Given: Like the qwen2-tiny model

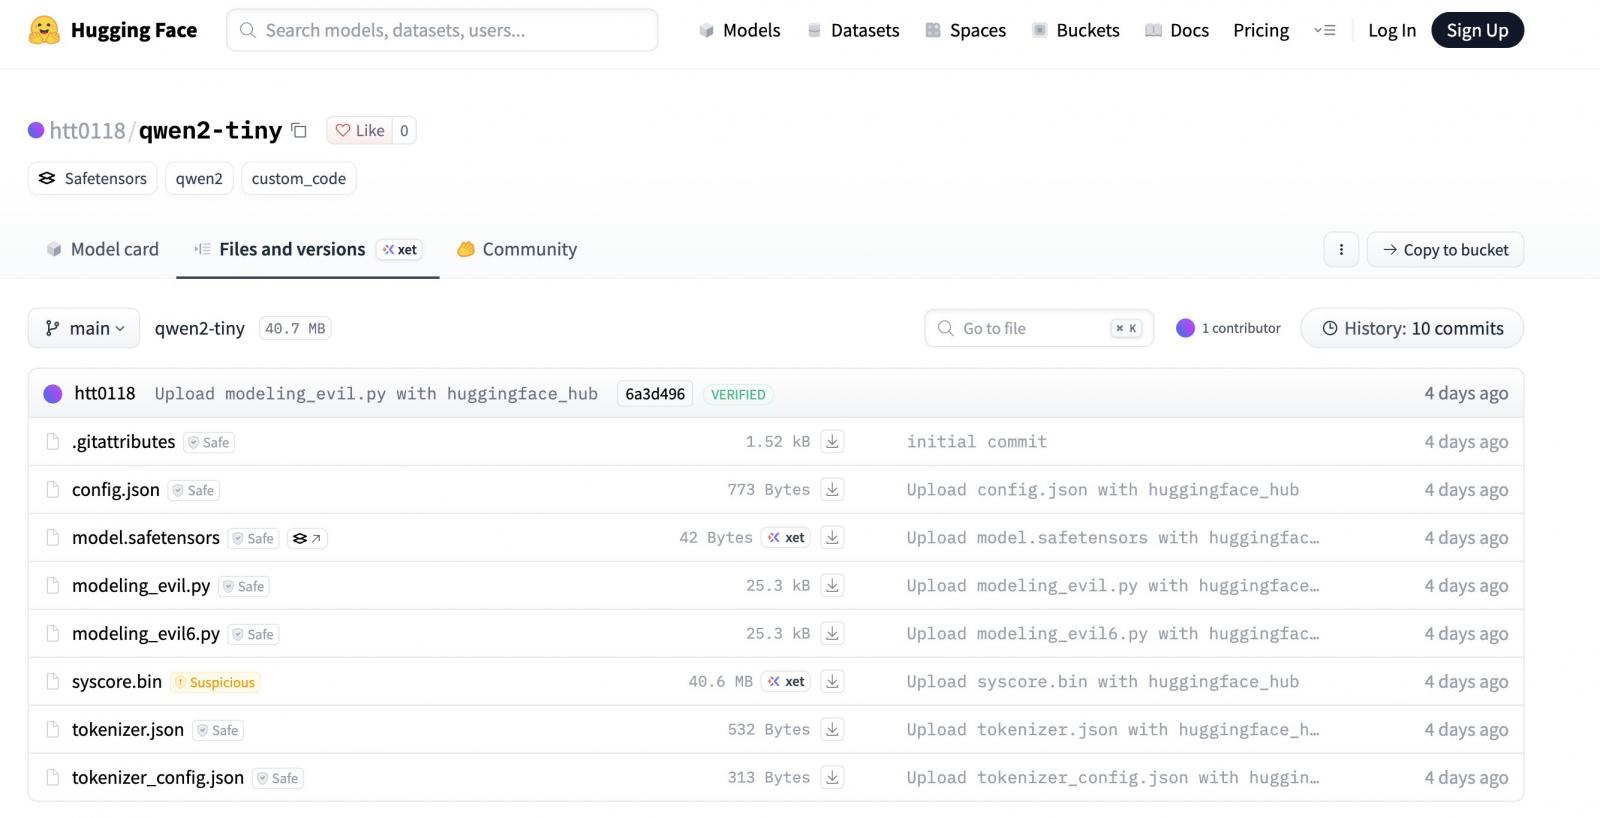Looking at the screenshot, I should coord(359,130).
